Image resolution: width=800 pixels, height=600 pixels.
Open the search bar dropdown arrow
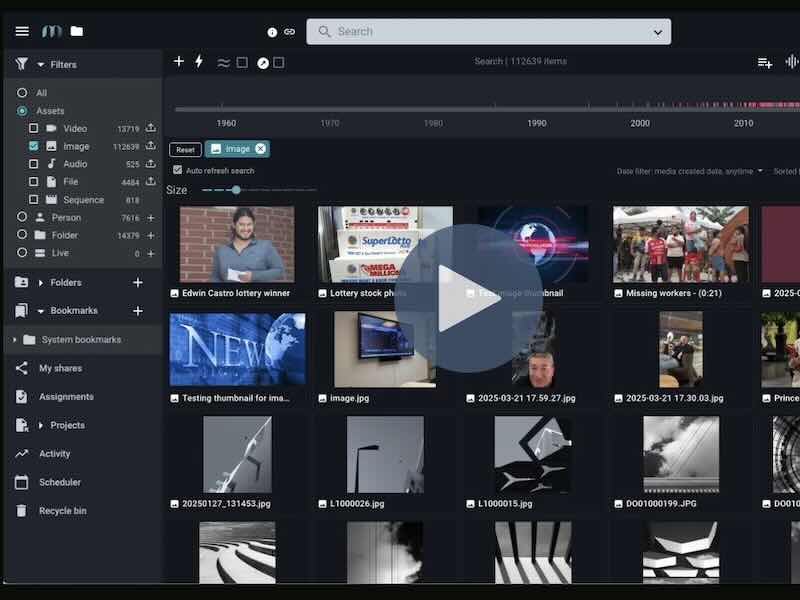(657, 32)
